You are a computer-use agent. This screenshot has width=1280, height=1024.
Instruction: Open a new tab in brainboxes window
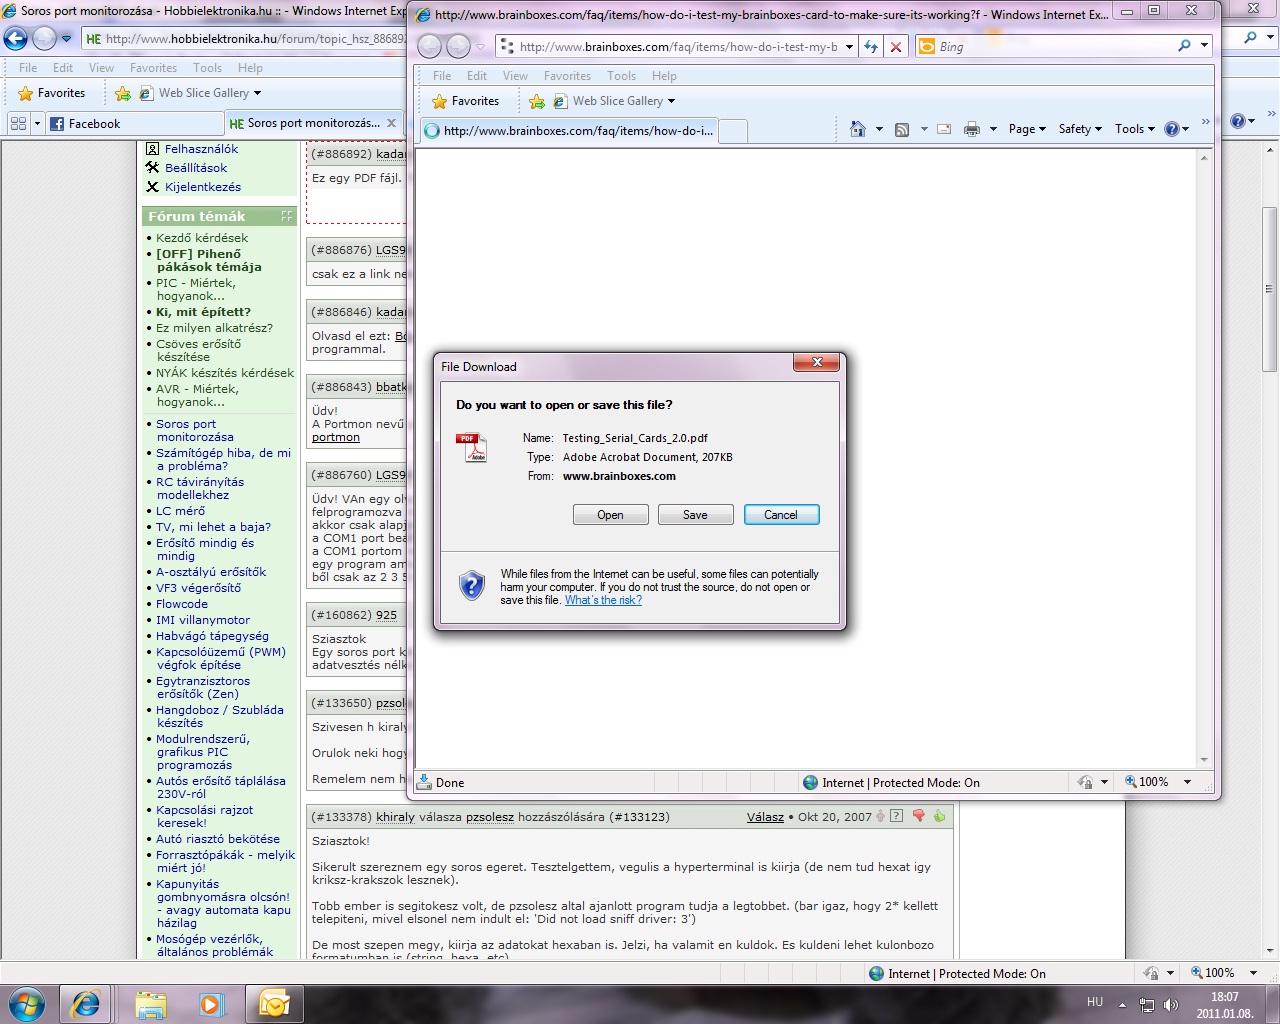point(733,131)
